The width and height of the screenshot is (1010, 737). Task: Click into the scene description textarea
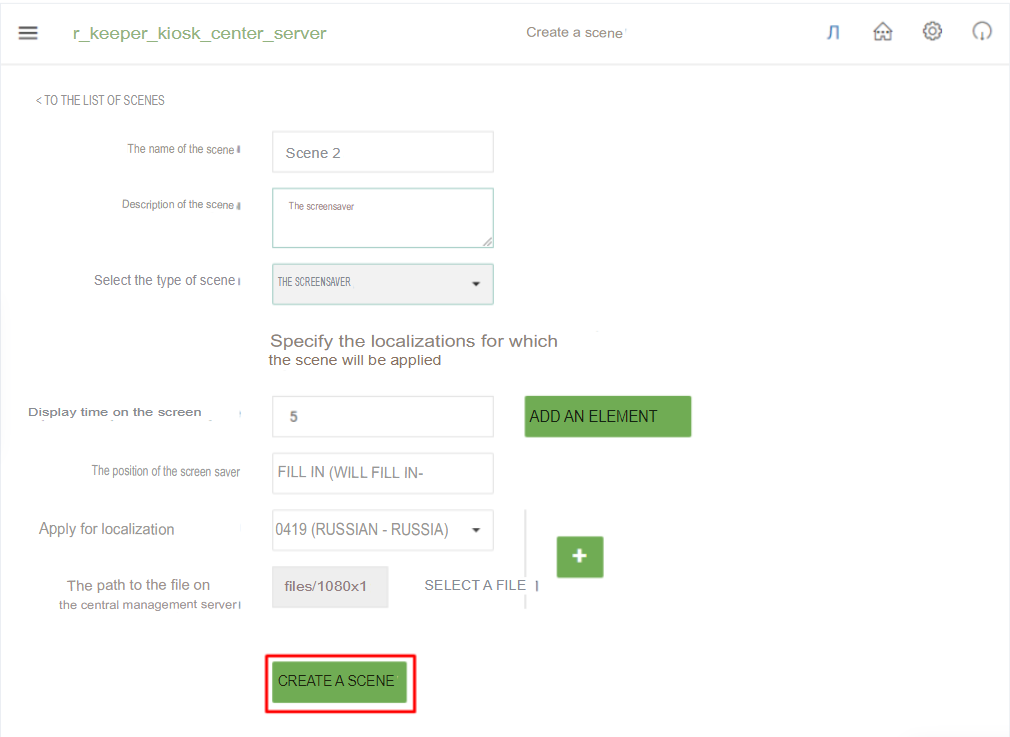pos(380,215)
